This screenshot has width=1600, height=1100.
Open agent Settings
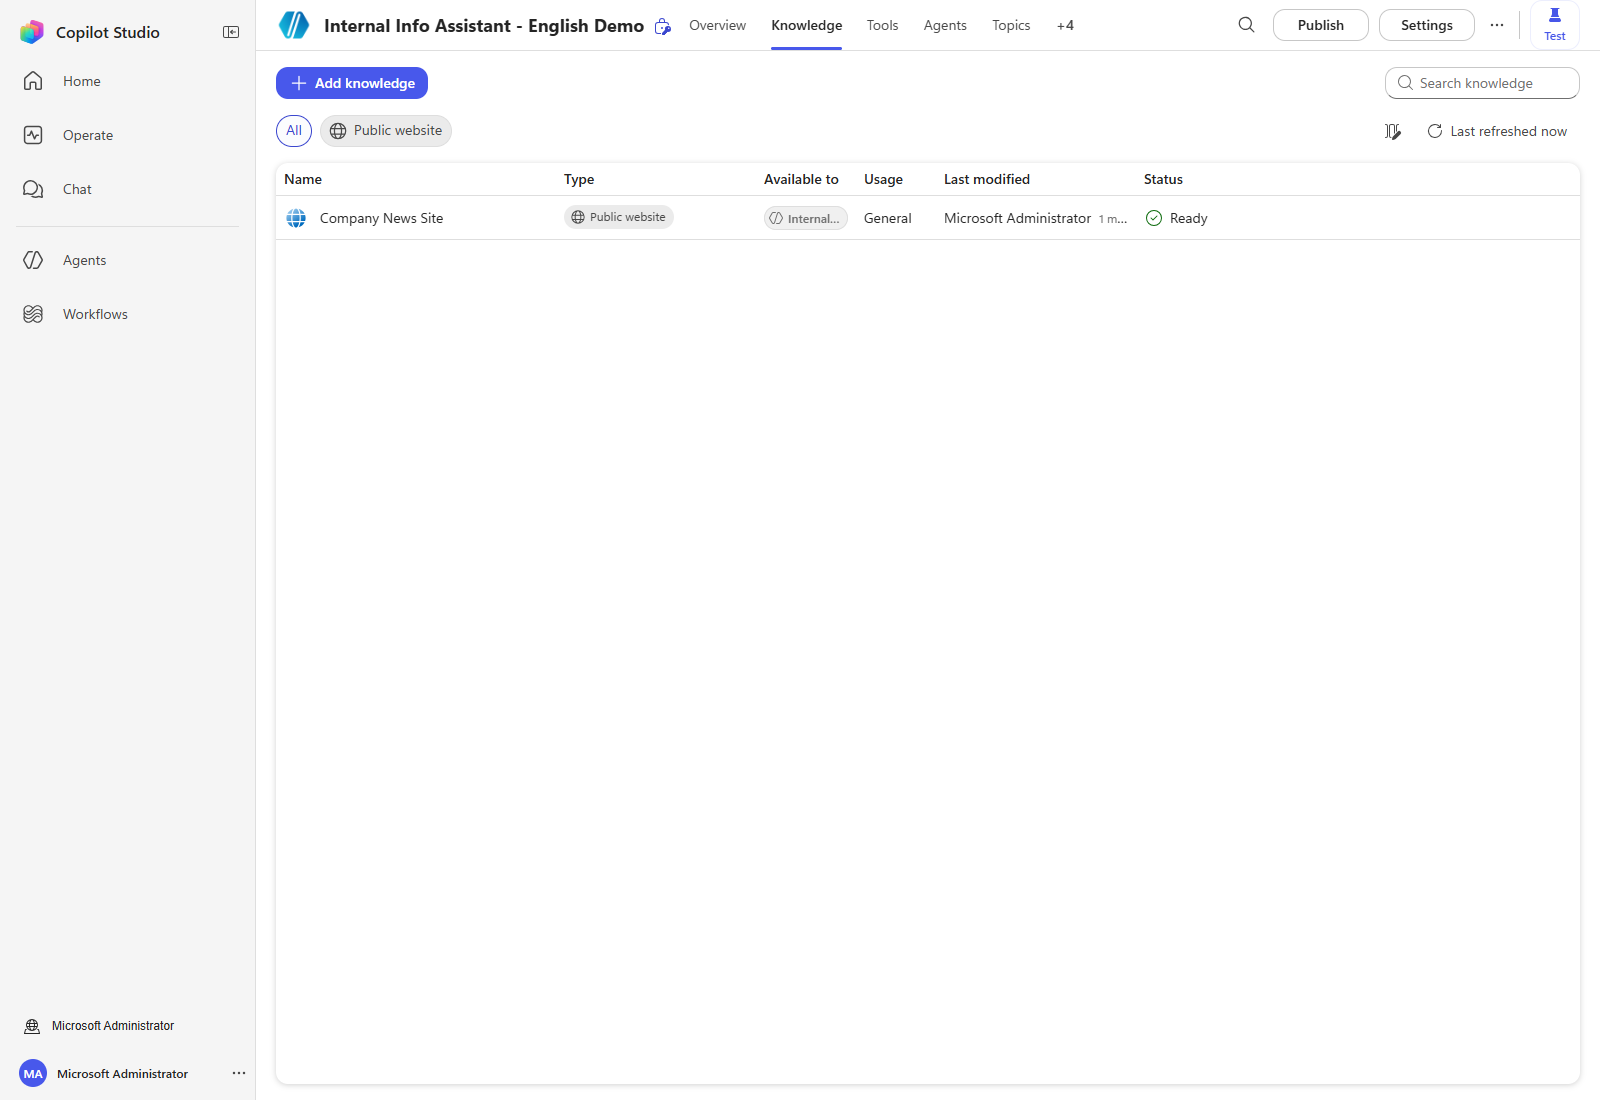coord(1427,25)
